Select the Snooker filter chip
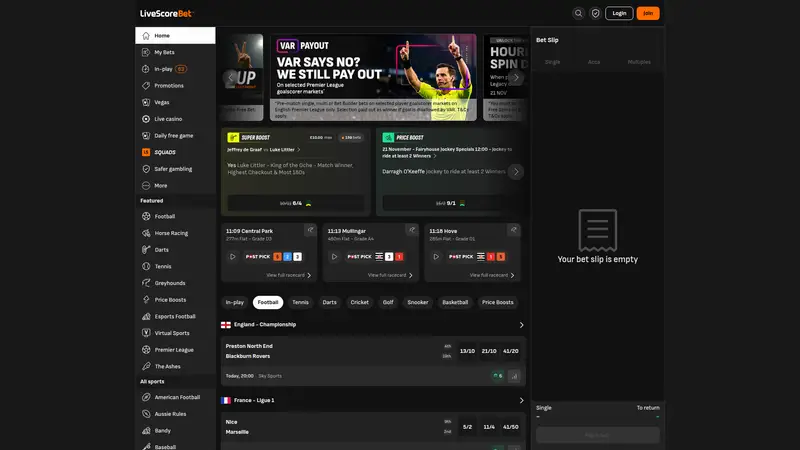Screen dimensions: 800x450 tap(418, 303)
